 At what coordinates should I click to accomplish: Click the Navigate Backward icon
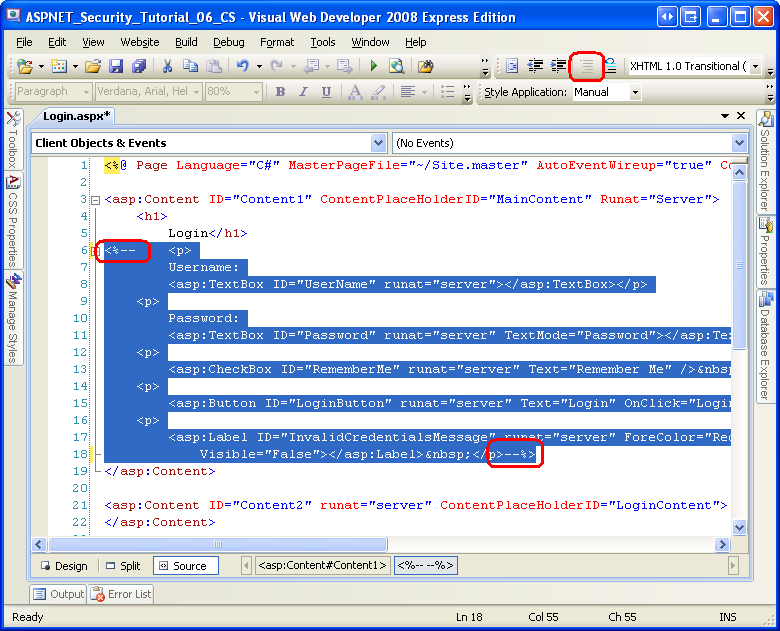[x=312, y=66]
